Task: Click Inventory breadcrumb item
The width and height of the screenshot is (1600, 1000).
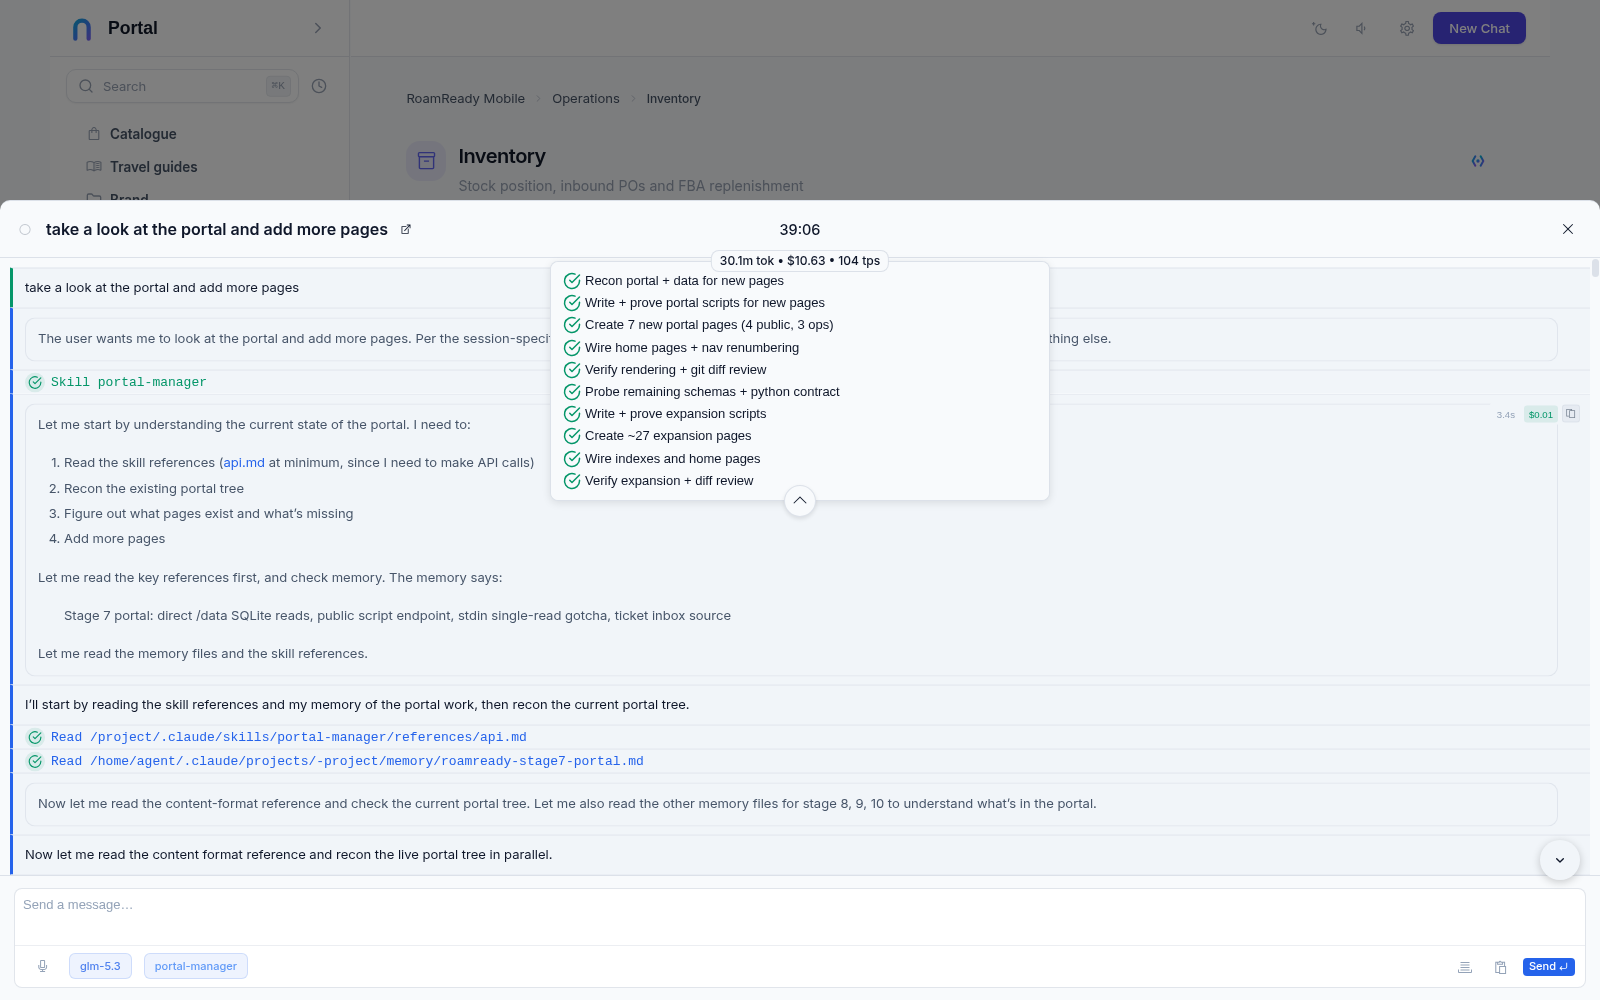Action: coord(673,99)
